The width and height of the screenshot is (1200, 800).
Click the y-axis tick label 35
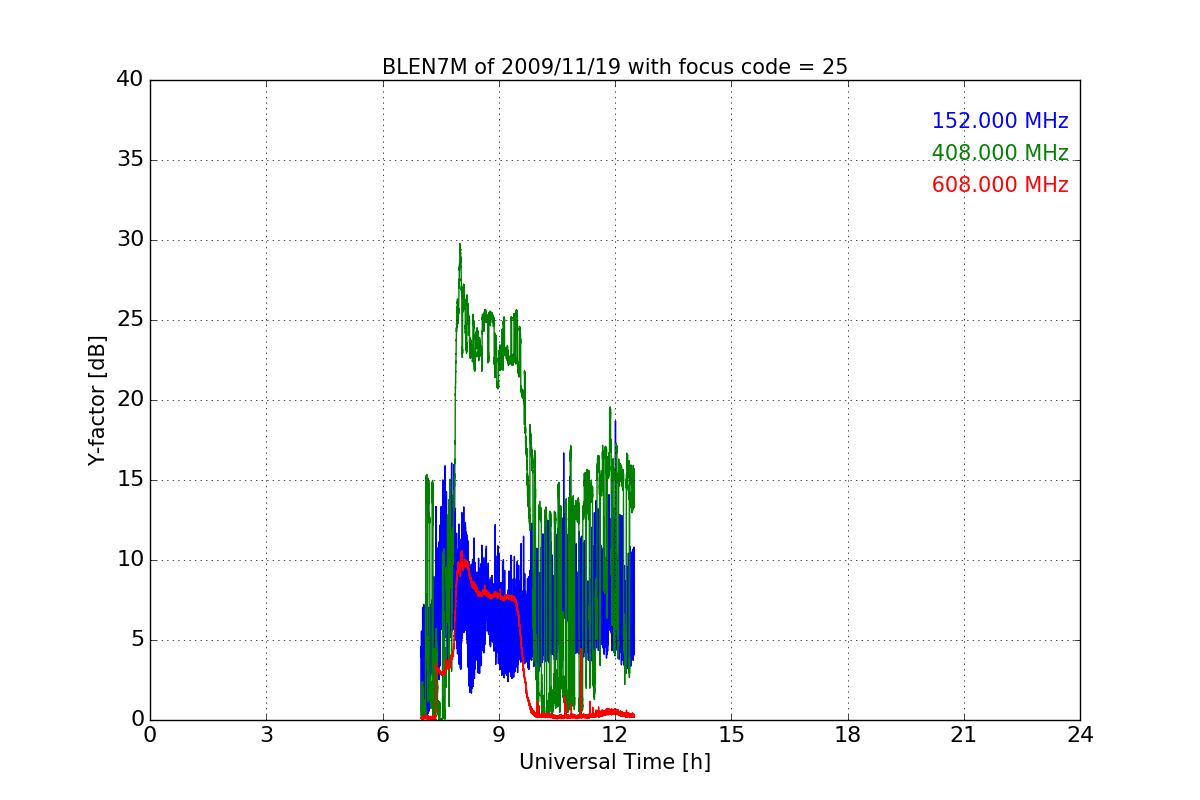[130, 160]
